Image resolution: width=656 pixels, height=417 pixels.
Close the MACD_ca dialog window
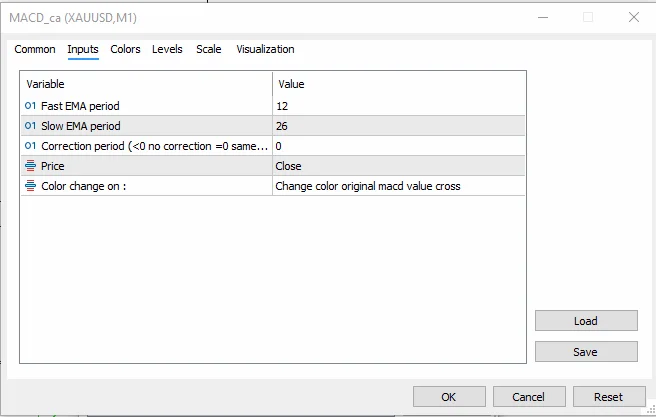click(x=633, y=17)
